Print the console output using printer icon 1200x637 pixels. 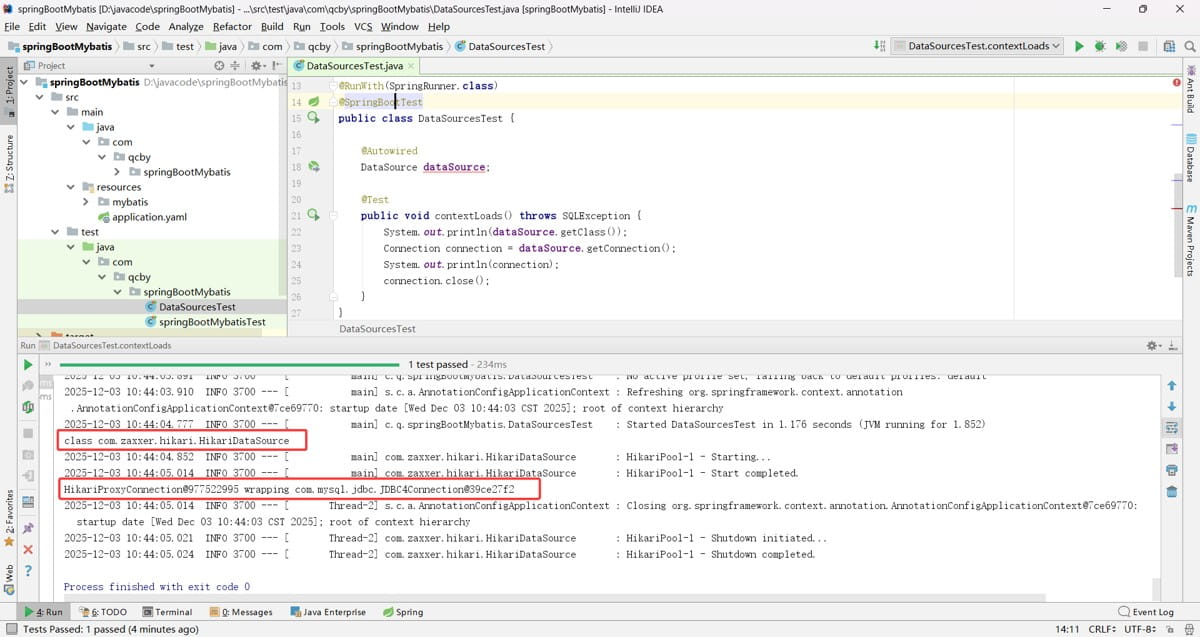1171,470
